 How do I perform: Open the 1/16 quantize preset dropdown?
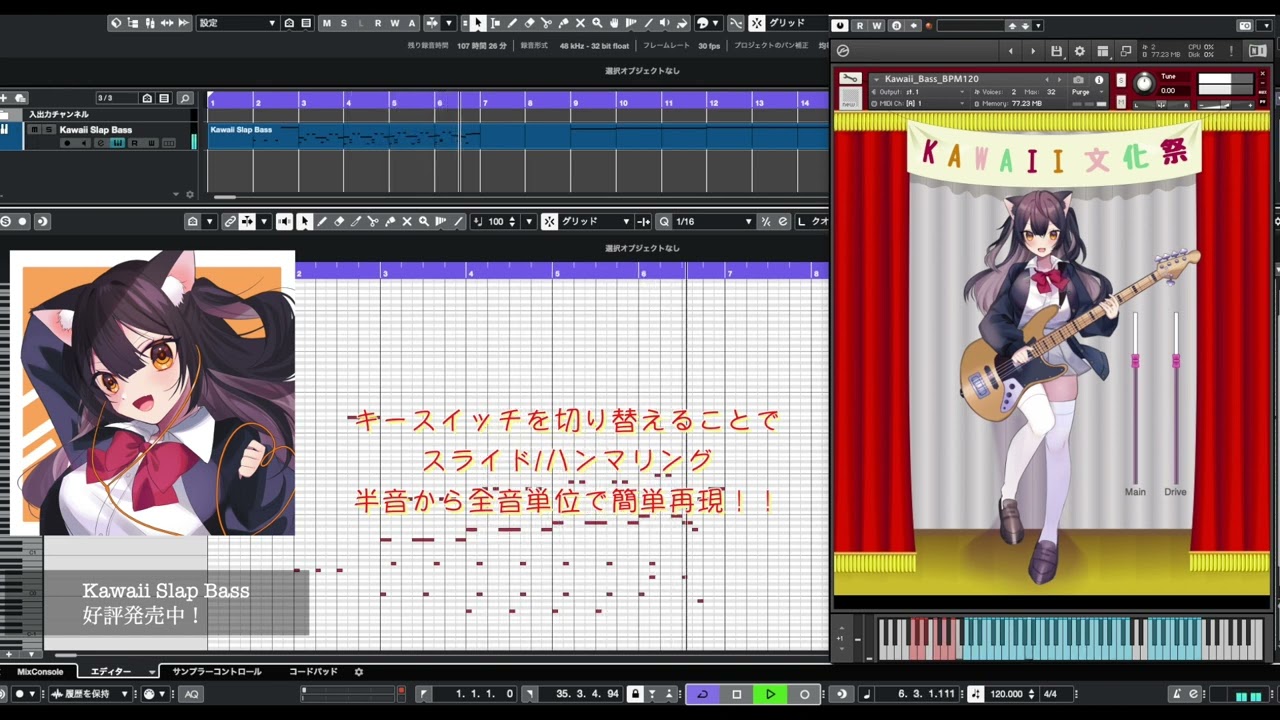click(x=713, y=222)
